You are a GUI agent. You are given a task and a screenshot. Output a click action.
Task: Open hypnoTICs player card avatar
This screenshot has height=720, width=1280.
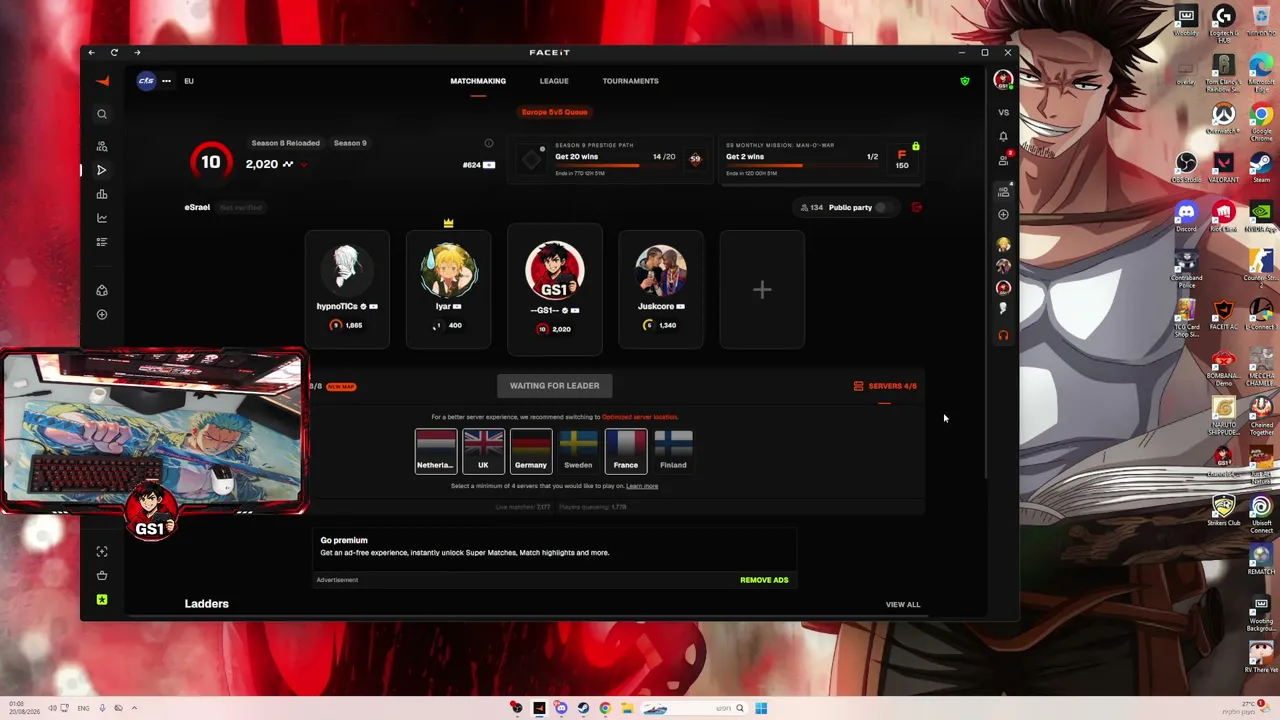tap(347, 269)
